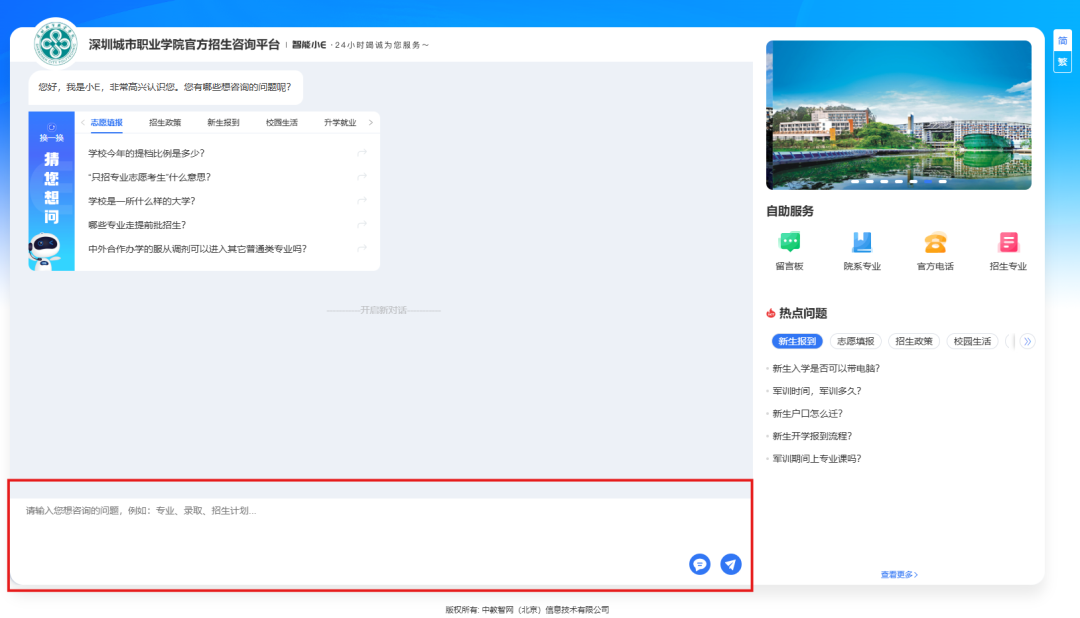Image resolution: width=1080 pixels, height=618 pixels.
Task: Click the 换一换 refresh icon
Action: (x=52, y=131)
